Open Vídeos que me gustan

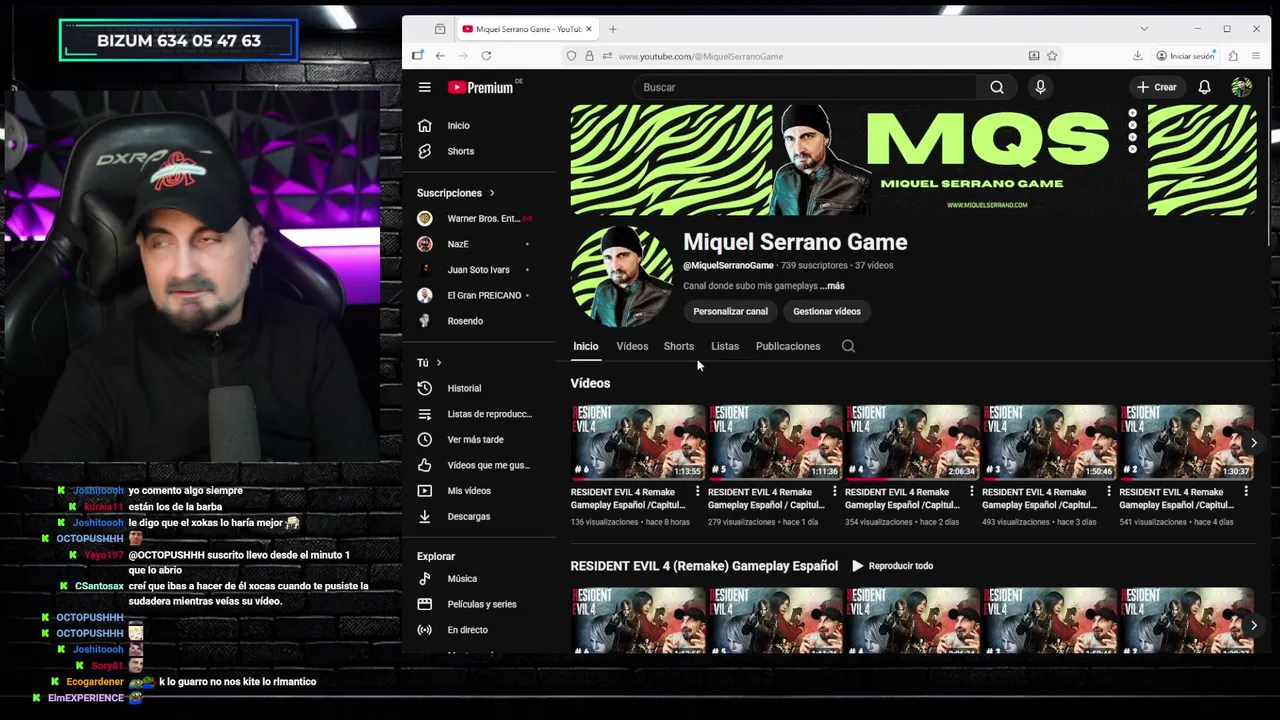point(486,465)
